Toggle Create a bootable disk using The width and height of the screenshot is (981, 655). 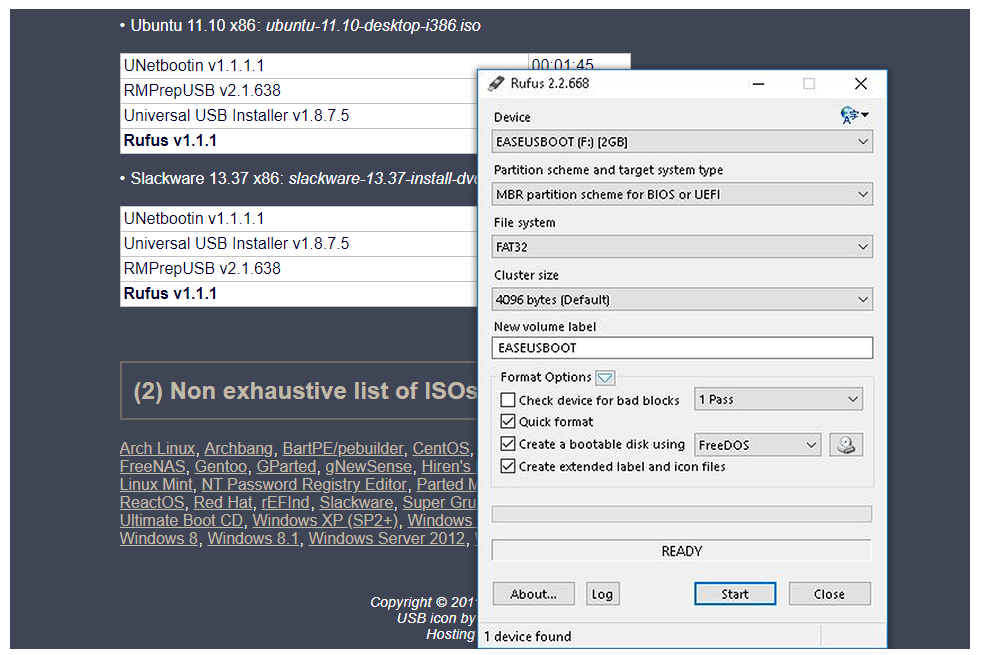(508, 445)
